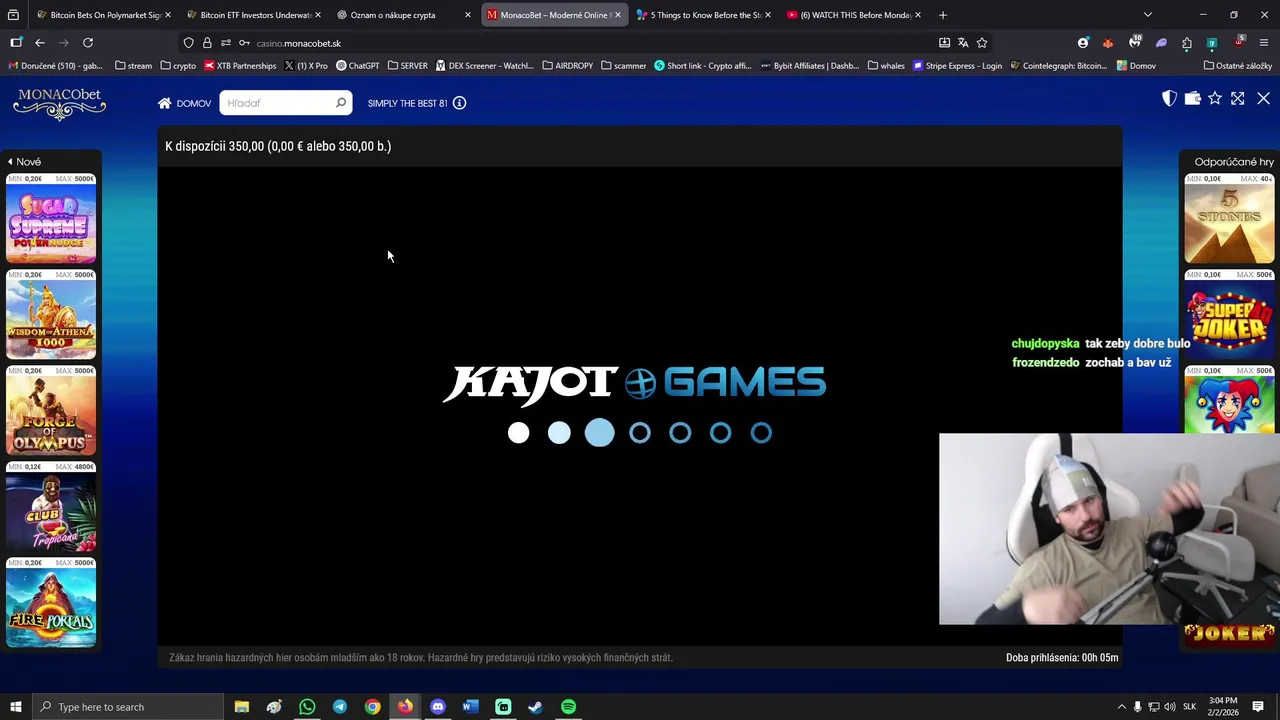Open Steam from taskbar

point(535,707)
